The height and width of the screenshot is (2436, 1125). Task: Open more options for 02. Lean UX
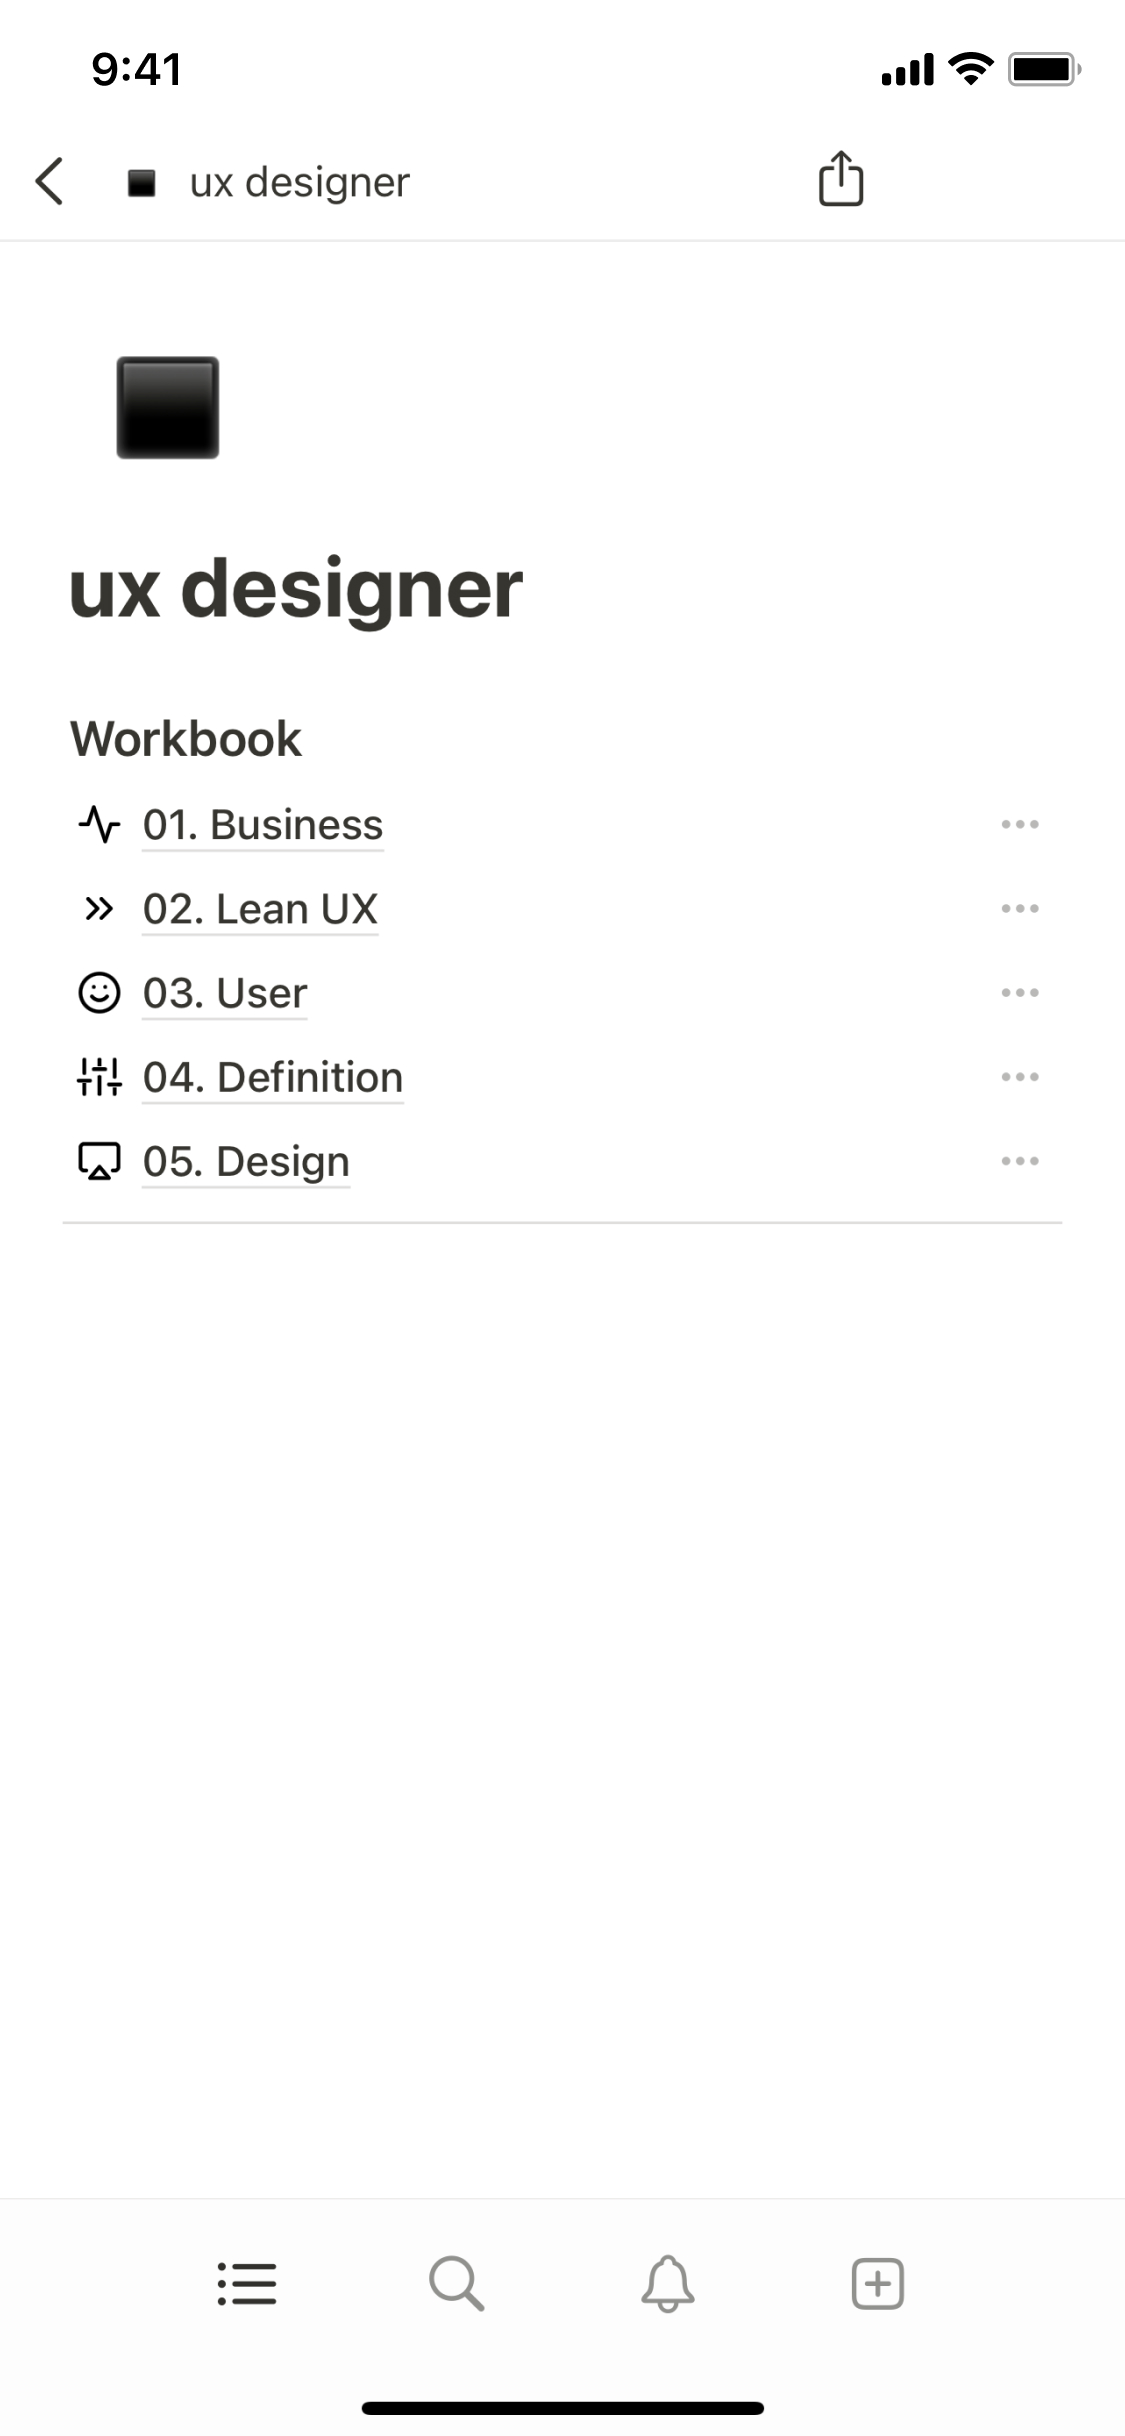(x=1019, y=909)
